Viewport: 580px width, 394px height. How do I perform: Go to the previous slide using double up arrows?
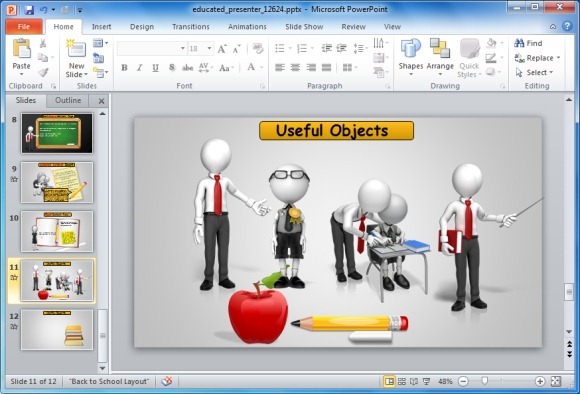tap(569, 344)
